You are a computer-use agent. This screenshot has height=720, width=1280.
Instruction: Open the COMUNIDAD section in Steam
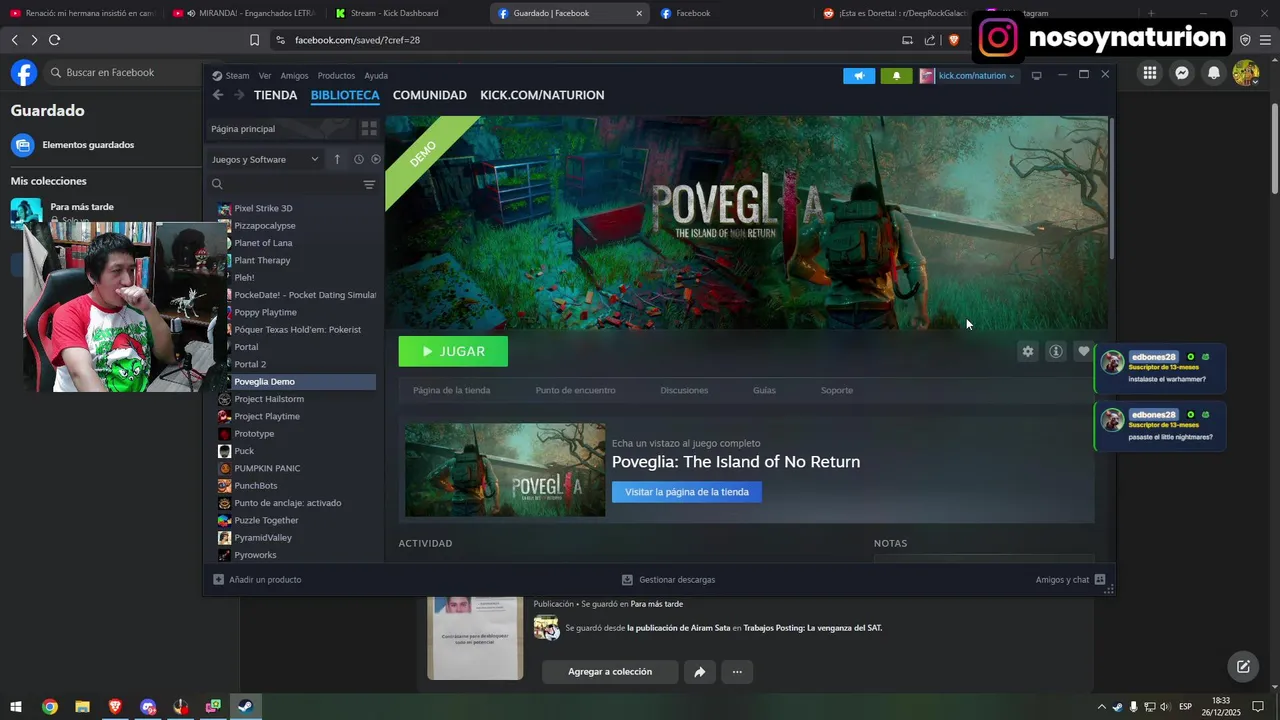430,95
